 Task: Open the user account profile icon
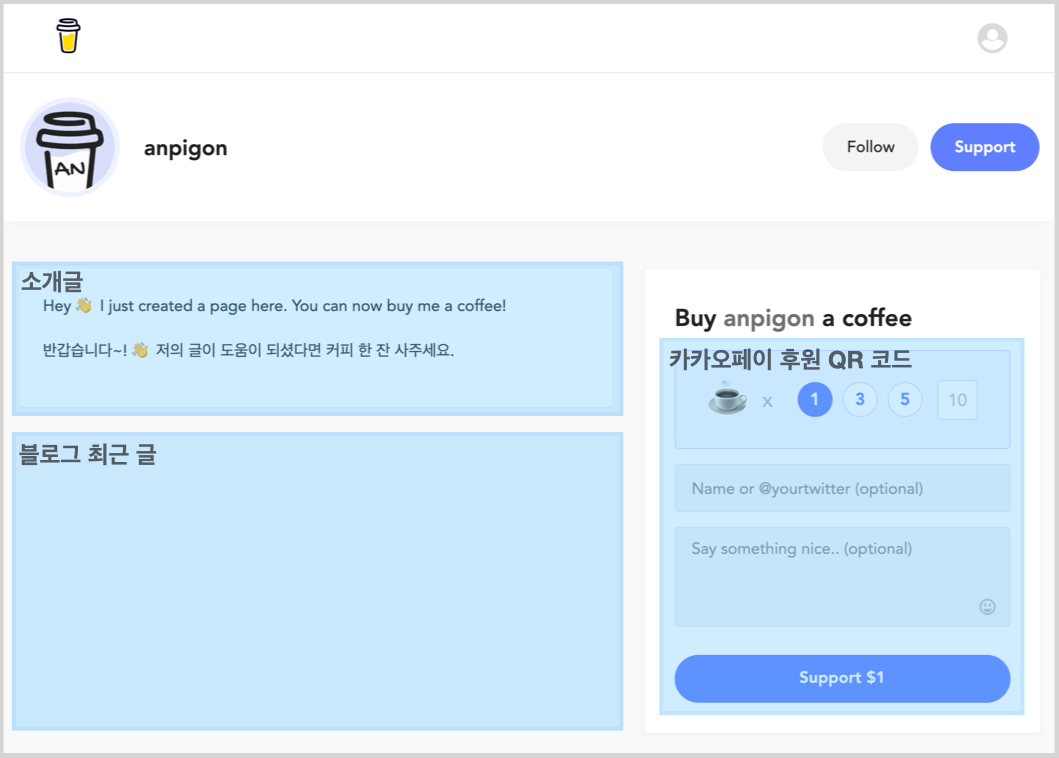[x=992, y=38]
